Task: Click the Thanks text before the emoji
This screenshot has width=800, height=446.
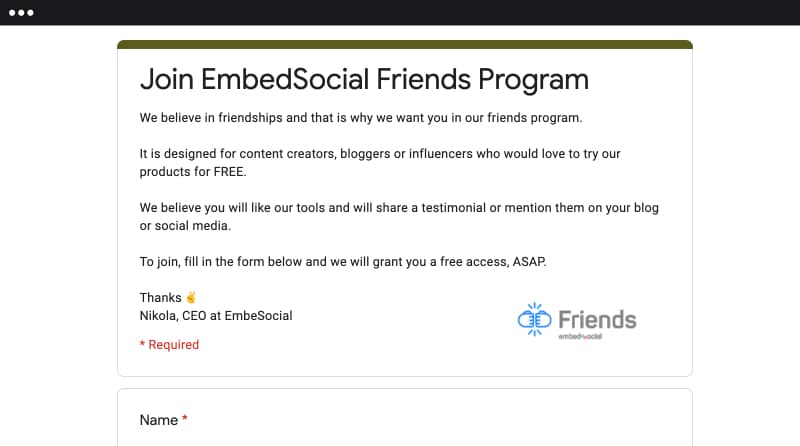Action: [x=160, y=298]
